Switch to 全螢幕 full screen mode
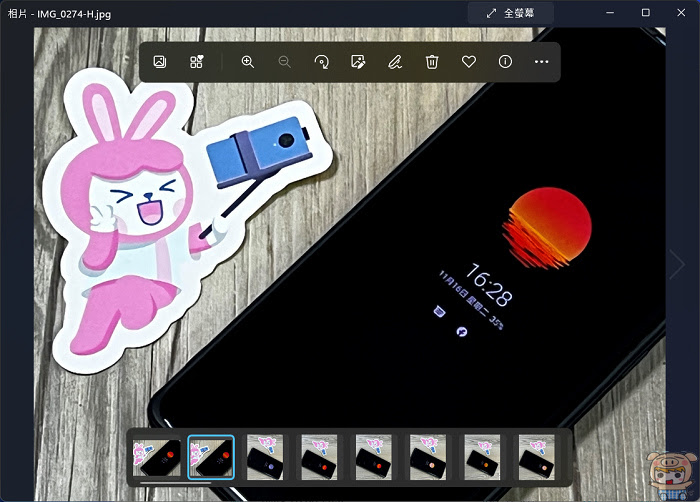Viewport: 700px width, 502px height. tap(511, 13)
